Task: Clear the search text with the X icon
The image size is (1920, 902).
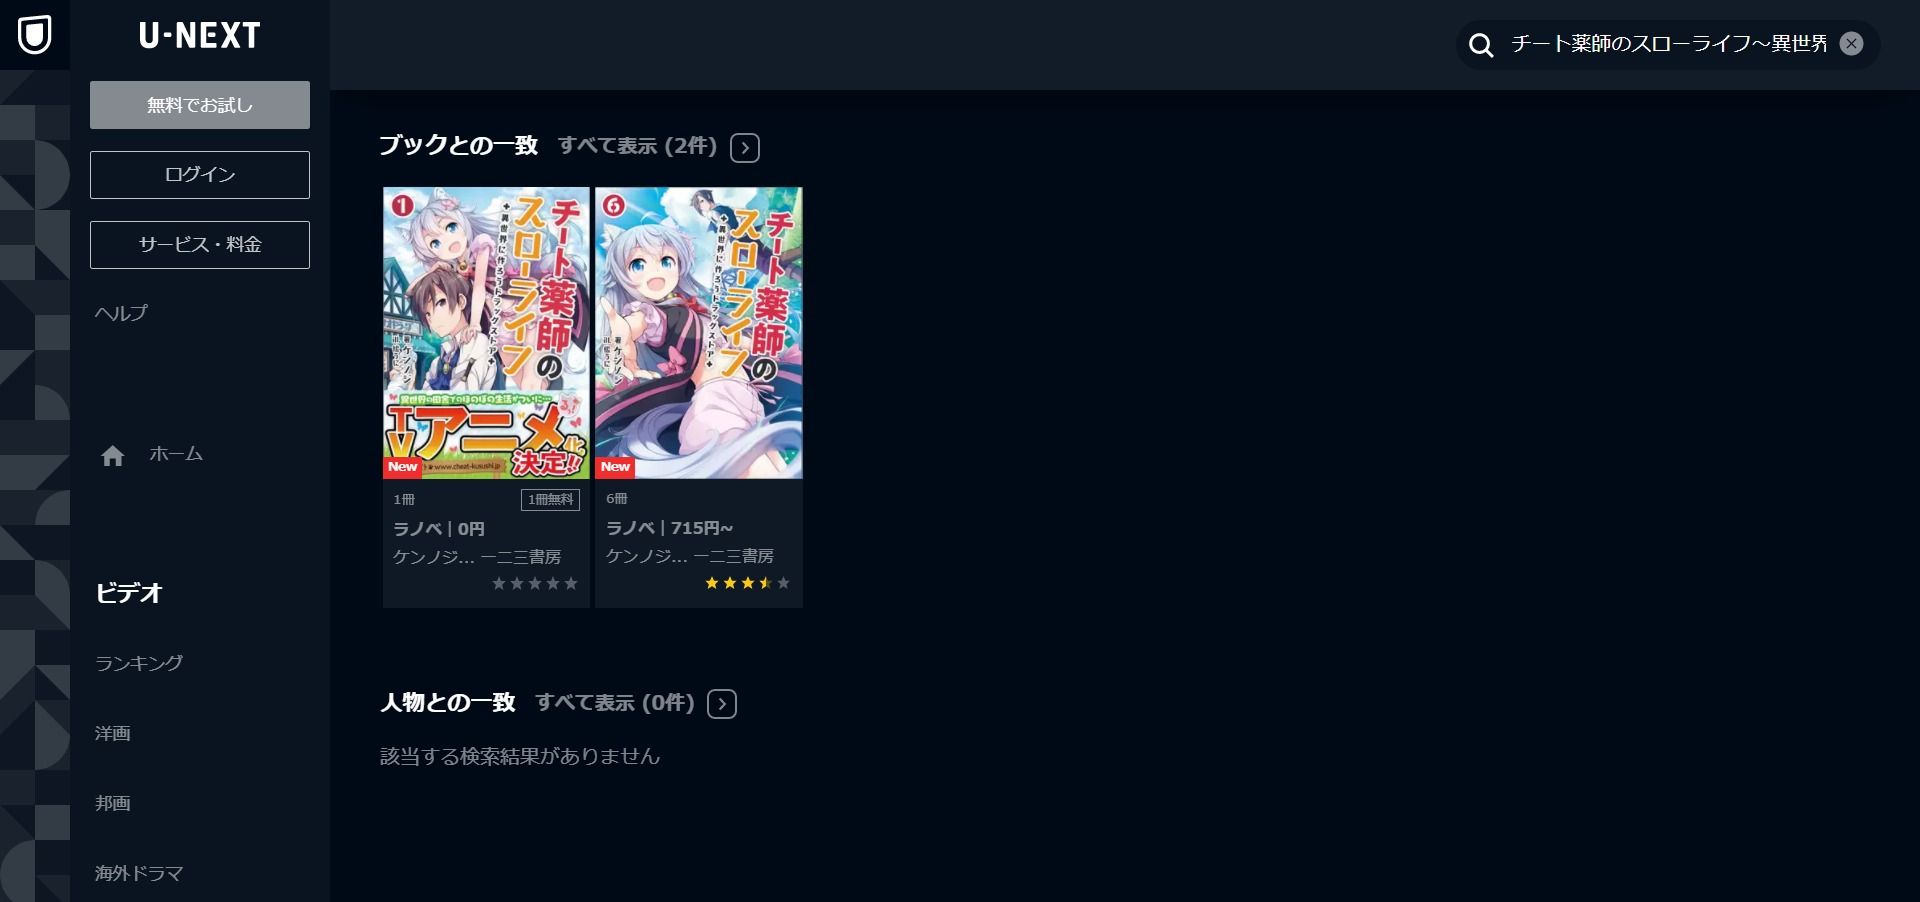Action: coord(1851,44)
